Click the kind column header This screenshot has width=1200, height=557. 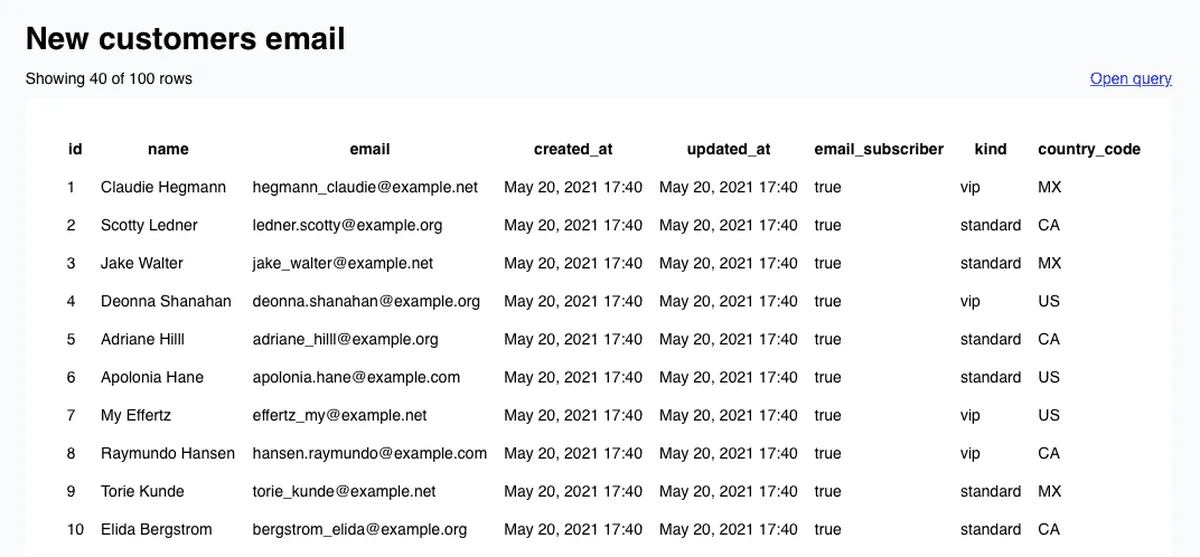990,149
